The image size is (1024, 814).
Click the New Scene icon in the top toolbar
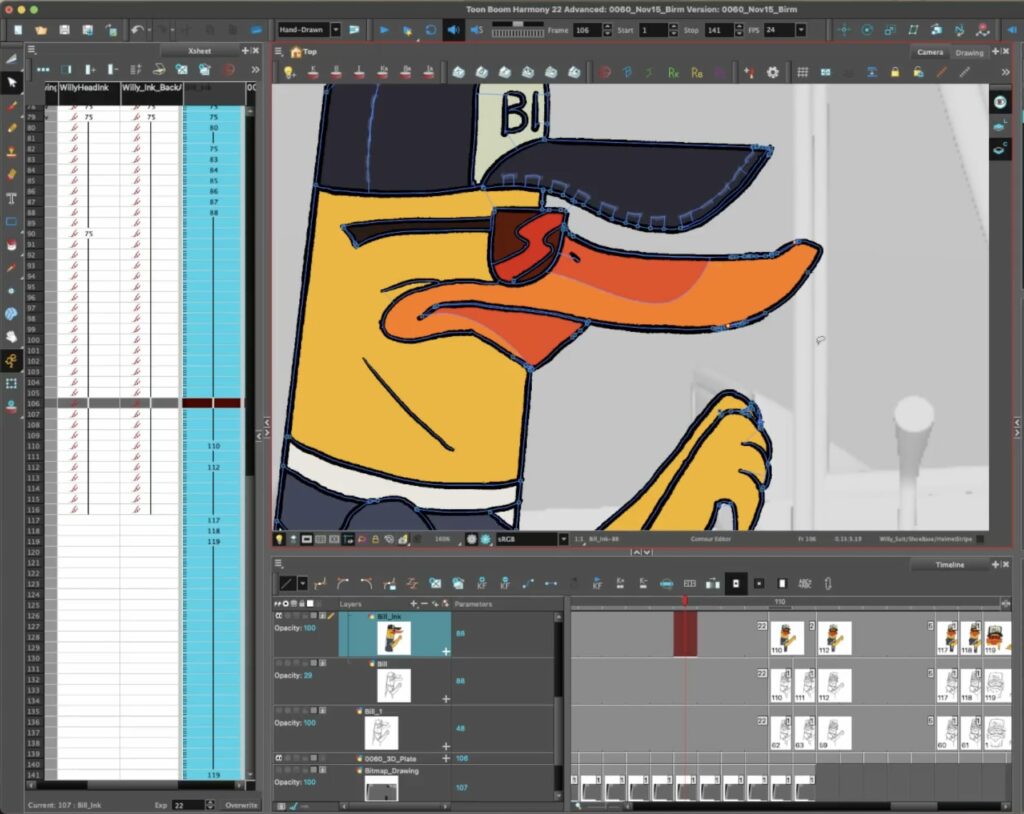(18, 30)
